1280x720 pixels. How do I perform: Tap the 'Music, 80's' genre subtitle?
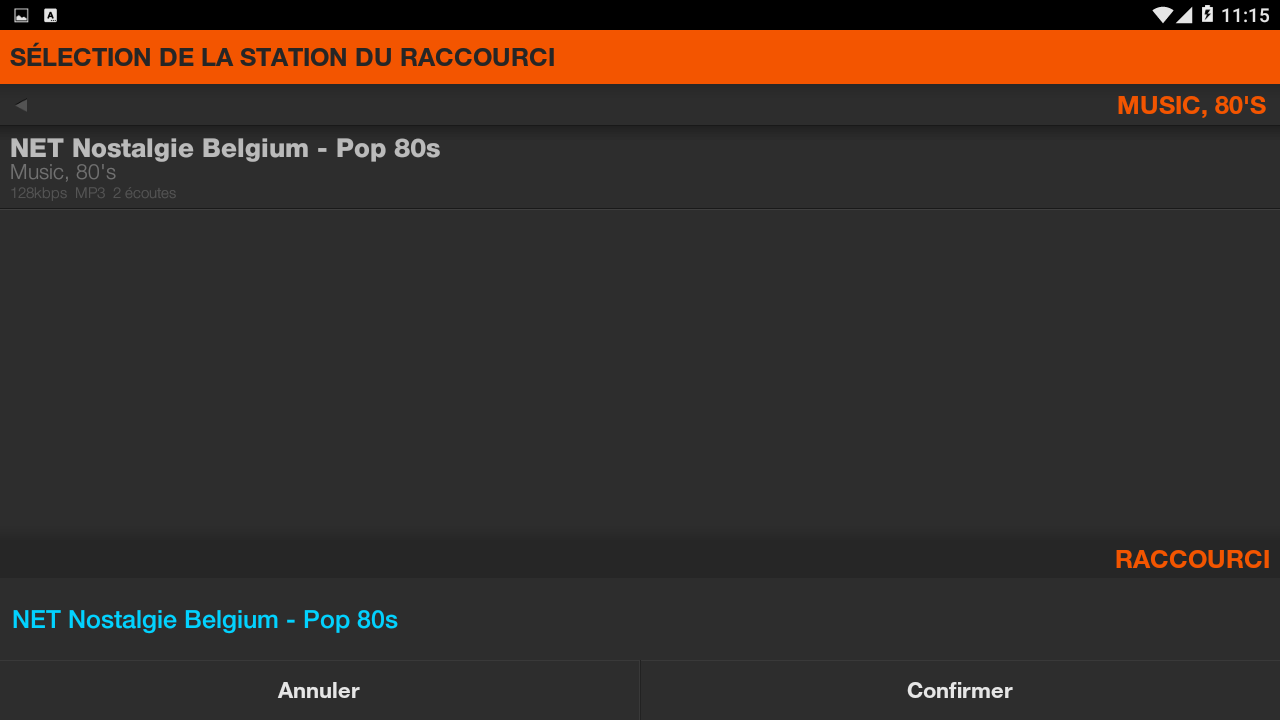click(x=63, y=173)
